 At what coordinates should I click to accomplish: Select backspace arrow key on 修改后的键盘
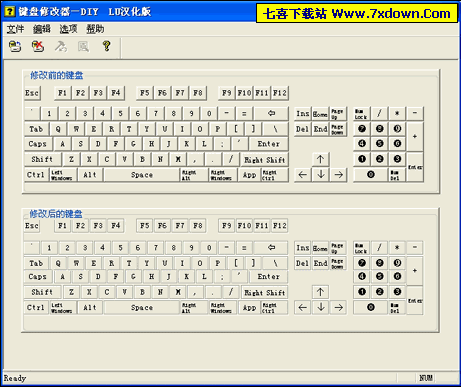click(x=271, y=247)
